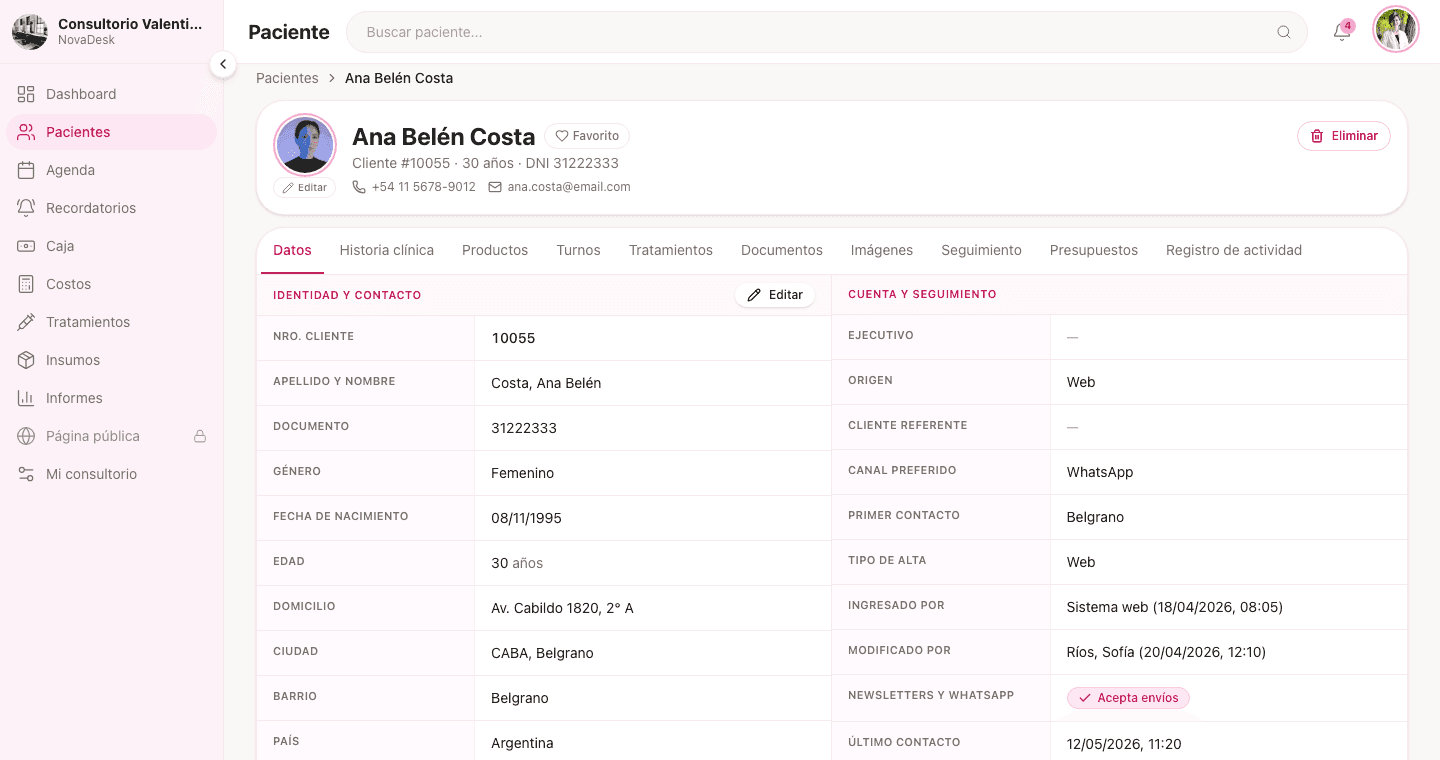
Task: Click Editar under the patient photo
Action: [x=305, y=187]
